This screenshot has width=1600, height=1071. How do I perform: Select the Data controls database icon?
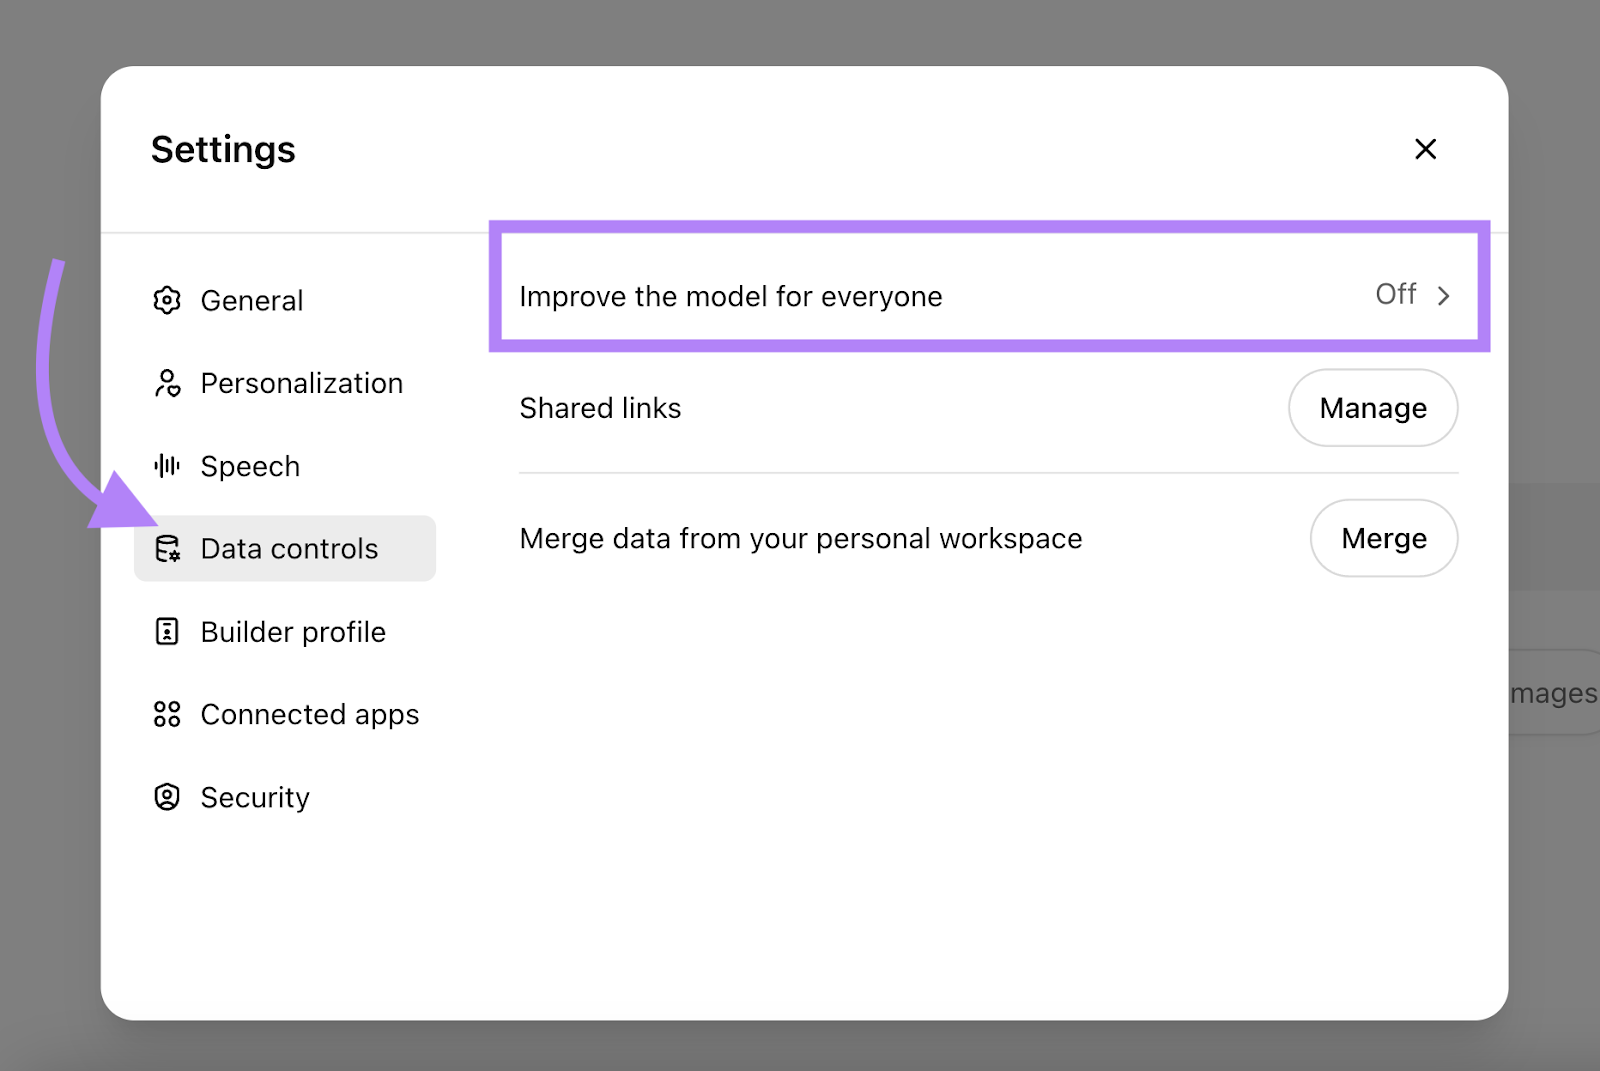click(167, 548)
